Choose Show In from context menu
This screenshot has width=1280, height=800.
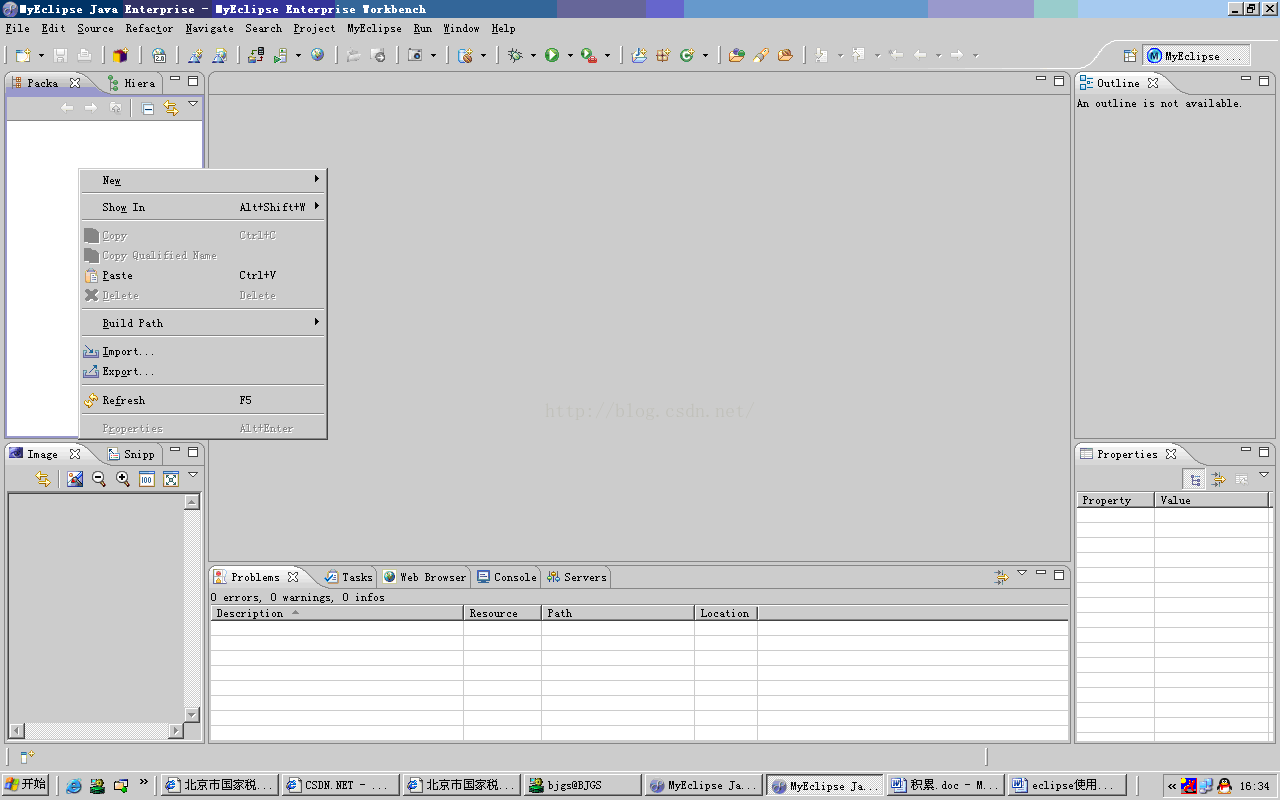pos(203,207)
